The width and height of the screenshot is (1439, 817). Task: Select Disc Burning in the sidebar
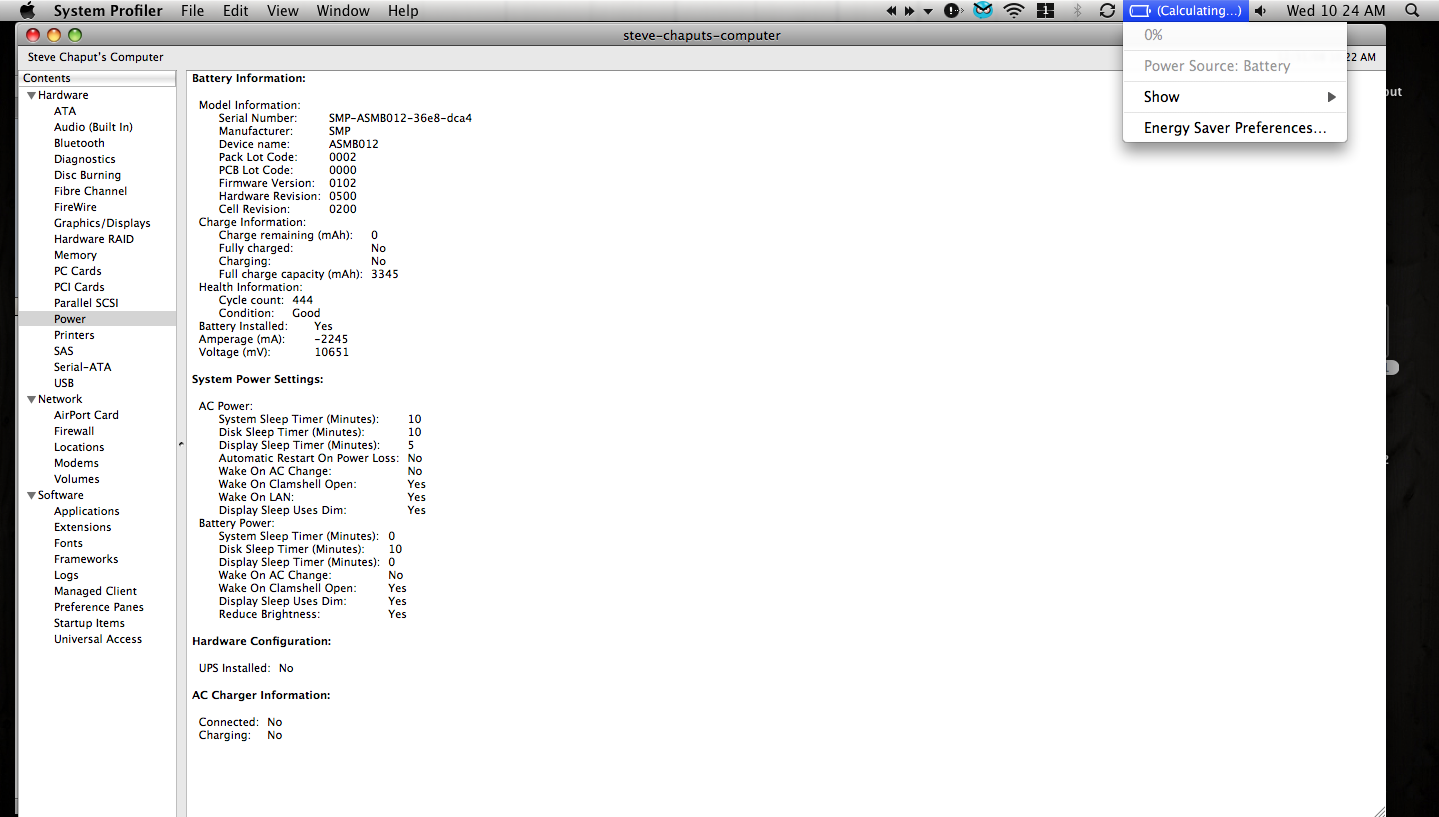point(87,175)
